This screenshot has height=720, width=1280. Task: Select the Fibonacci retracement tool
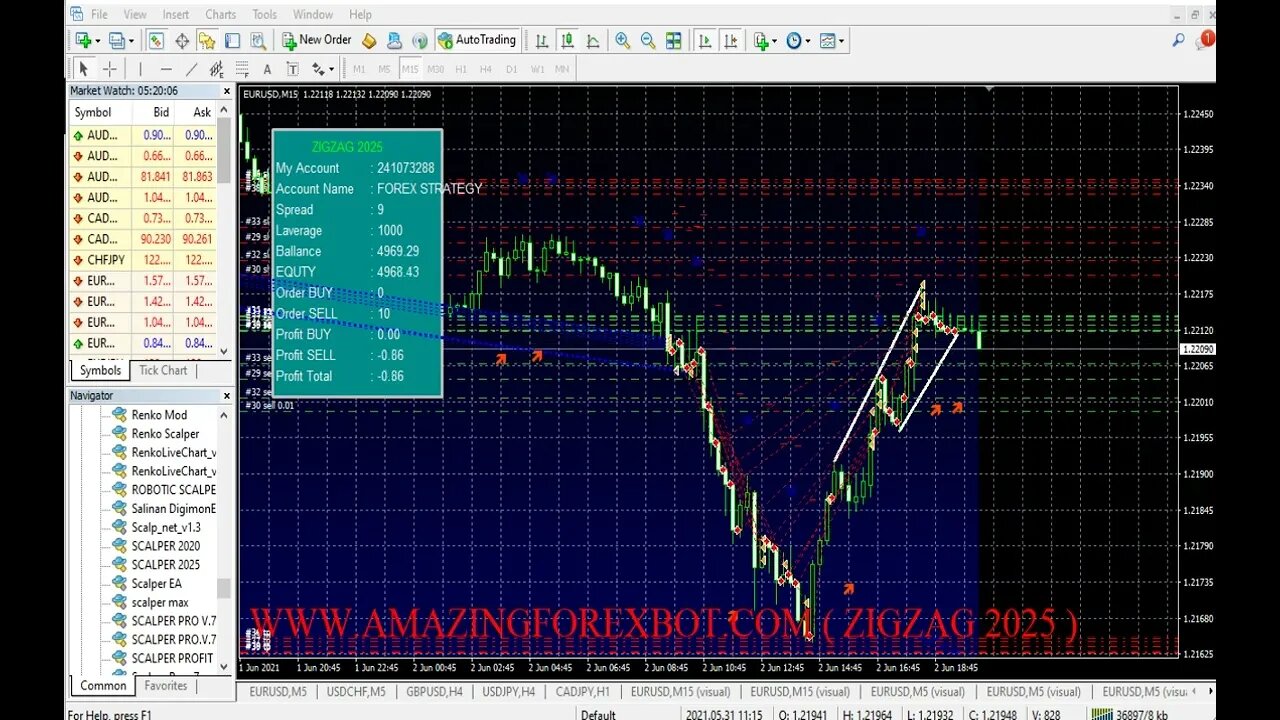click(242, 69)
